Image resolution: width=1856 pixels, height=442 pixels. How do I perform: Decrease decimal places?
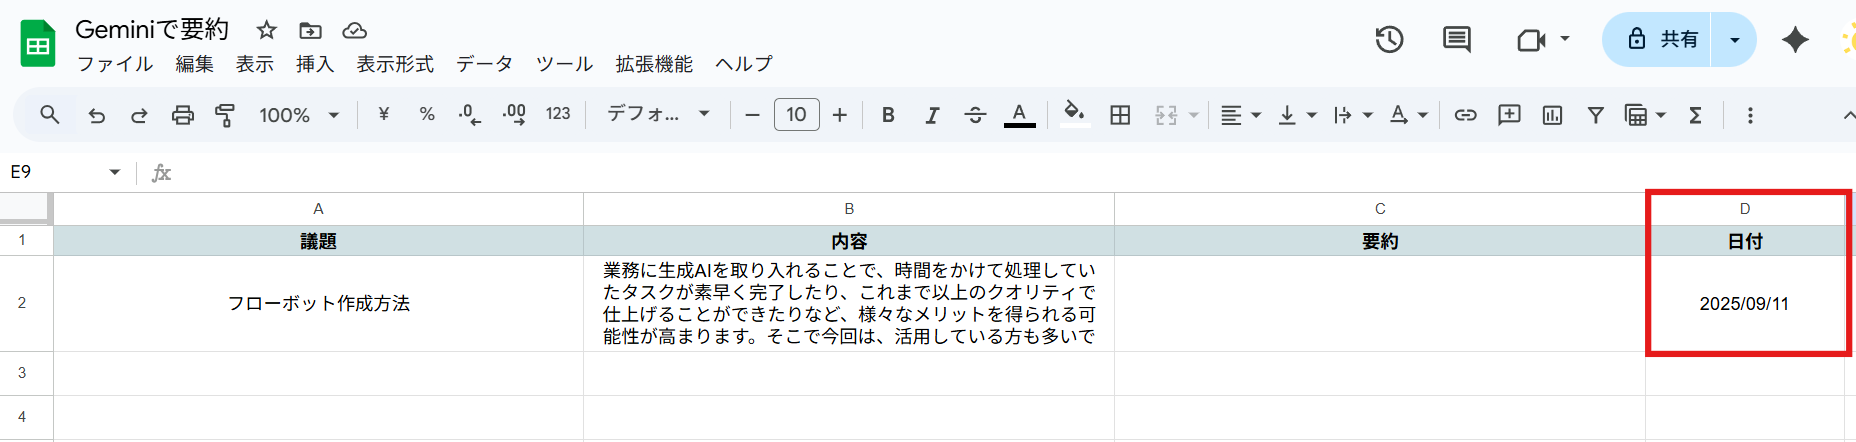click(x=469, y=114)
